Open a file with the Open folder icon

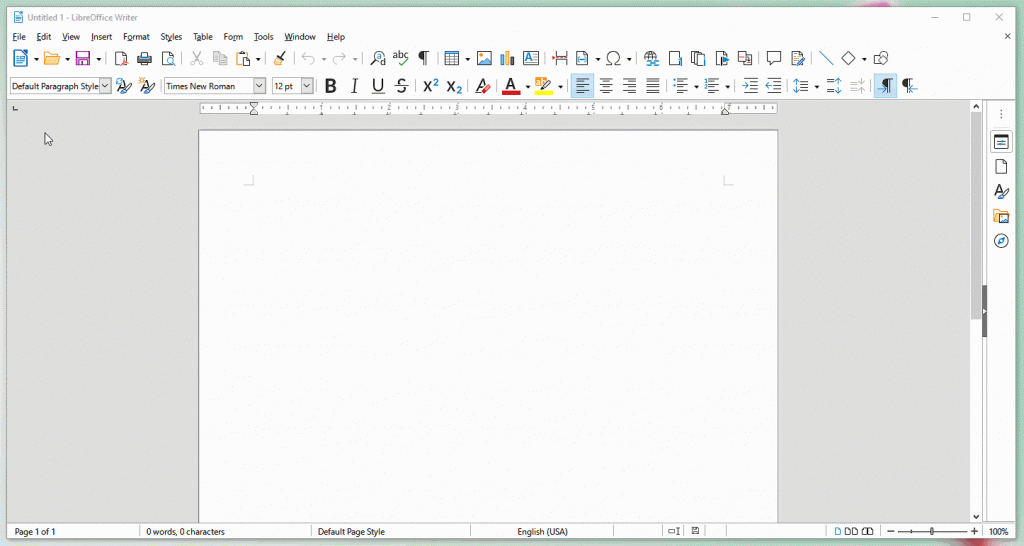tap(52, 59)
